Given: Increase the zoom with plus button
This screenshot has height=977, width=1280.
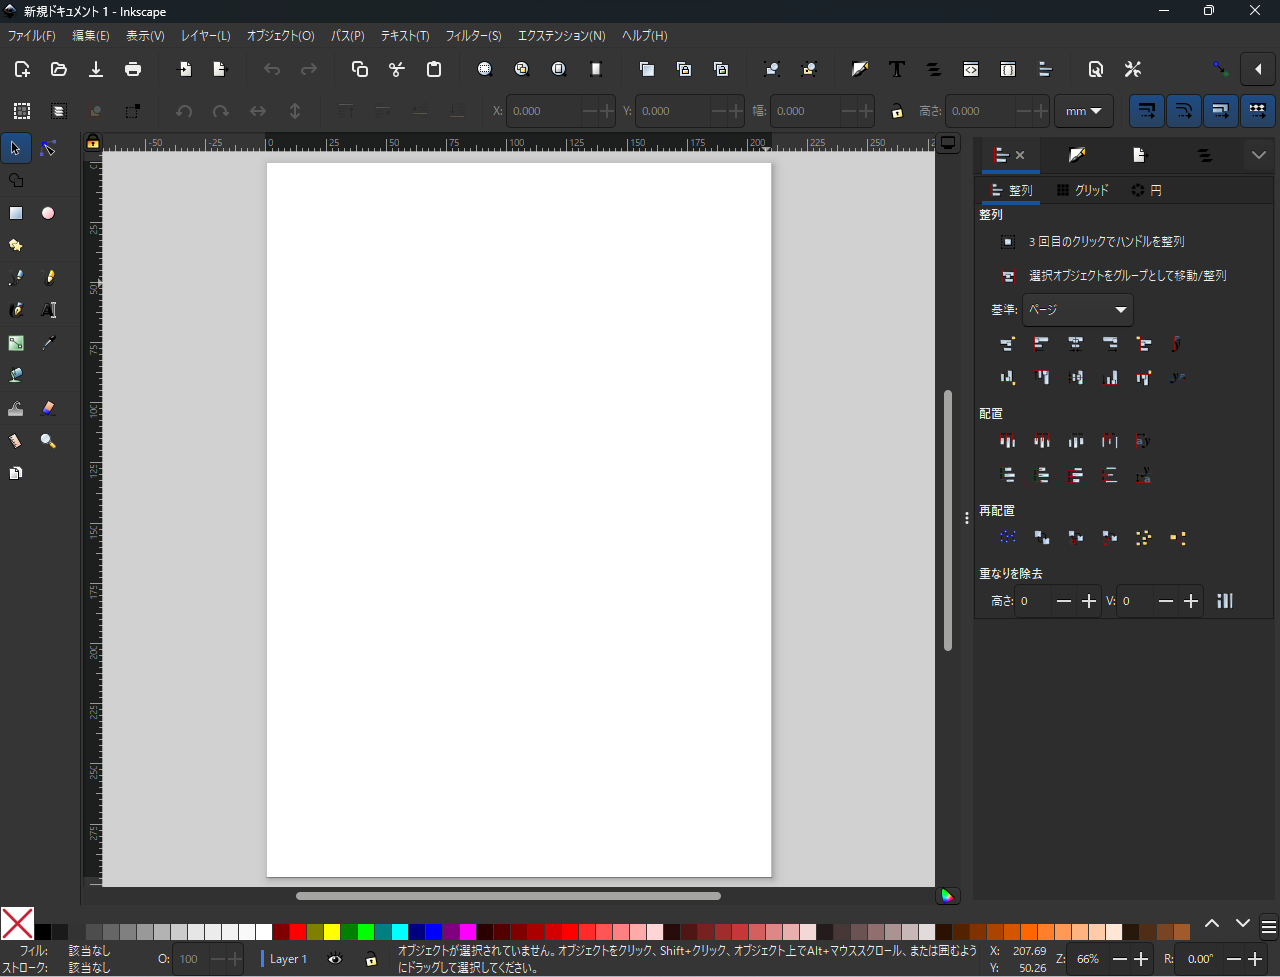Looking at the screenshot, I should [x=1141, y=959].
